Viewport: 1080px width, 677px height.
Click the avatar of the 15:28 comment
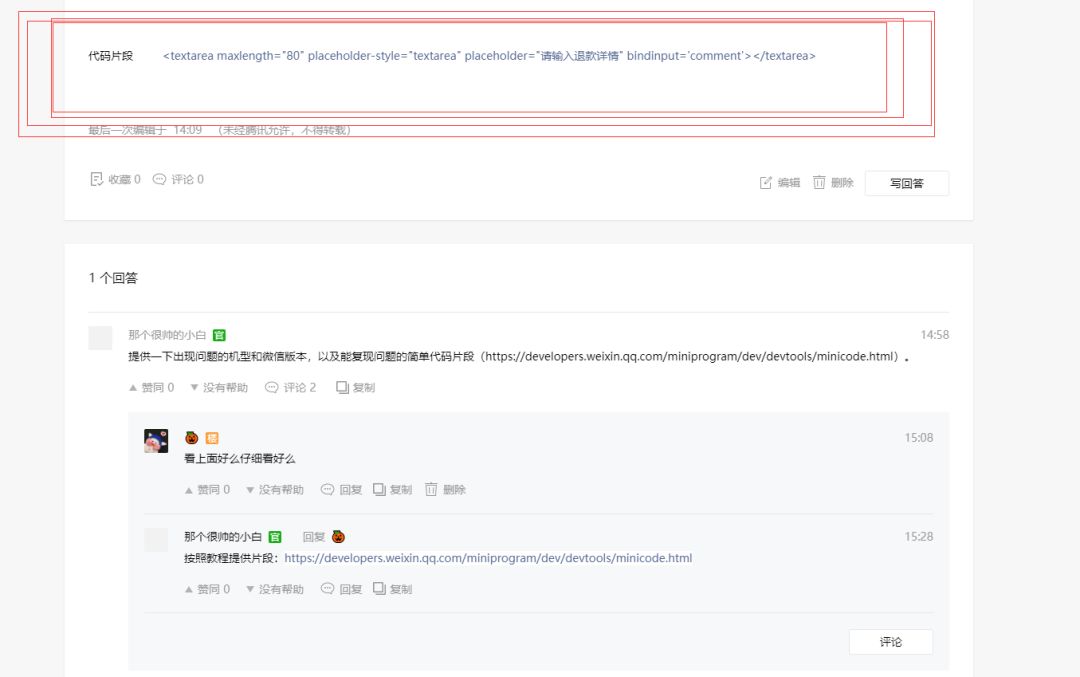coord(156,539)
